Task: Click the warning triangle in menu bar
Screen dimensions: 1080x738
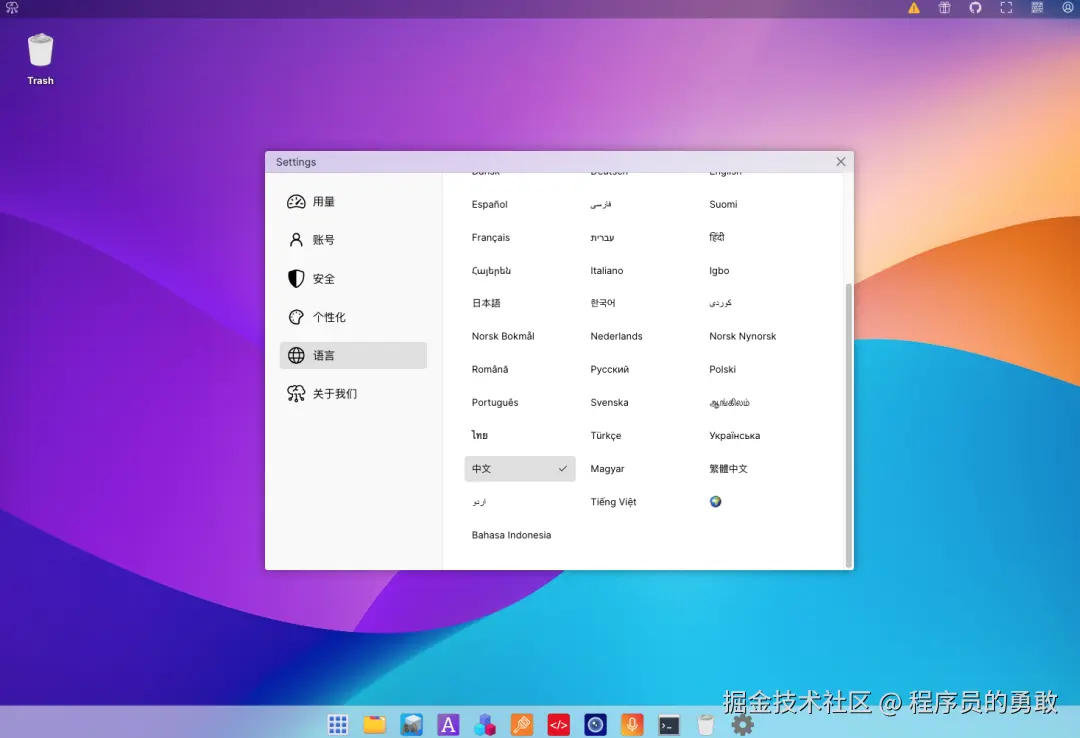Action: (913, 7)
